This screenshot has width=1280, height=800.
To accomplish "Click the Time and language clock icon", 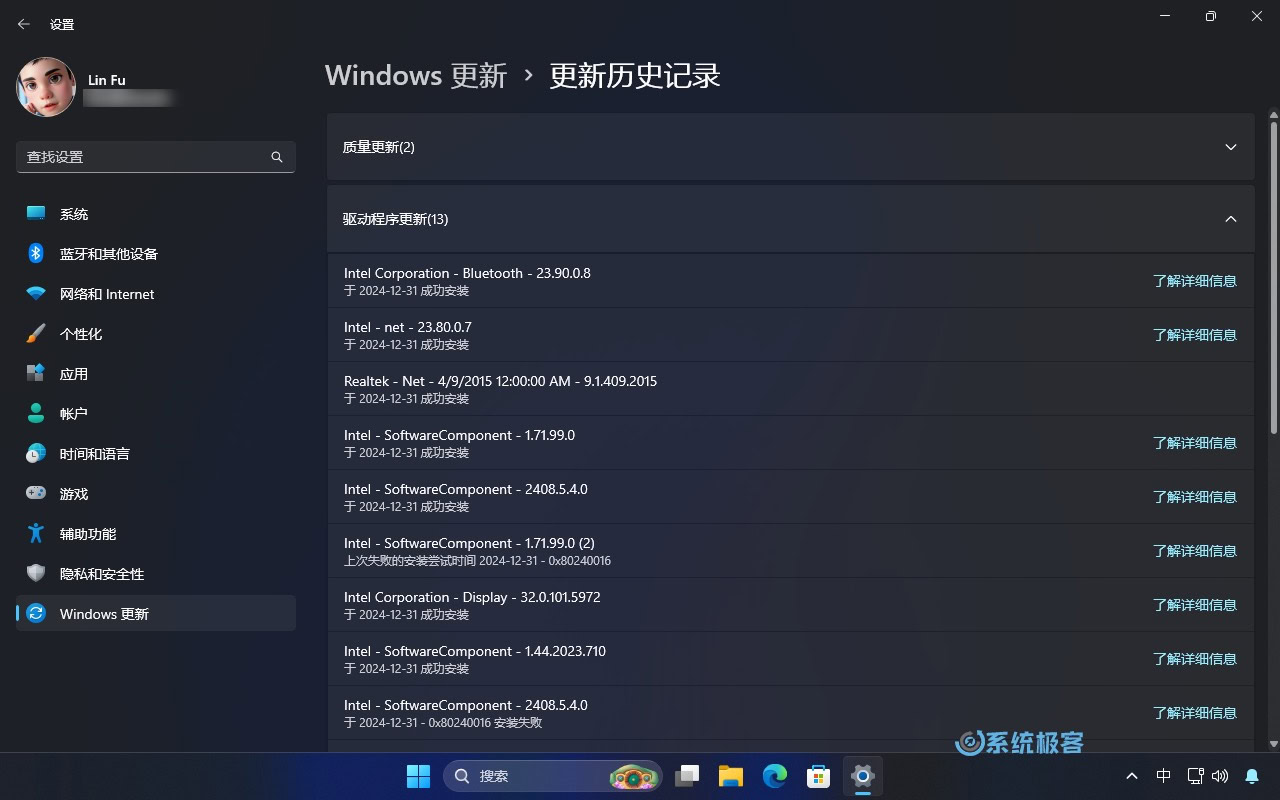I will 36,454.
